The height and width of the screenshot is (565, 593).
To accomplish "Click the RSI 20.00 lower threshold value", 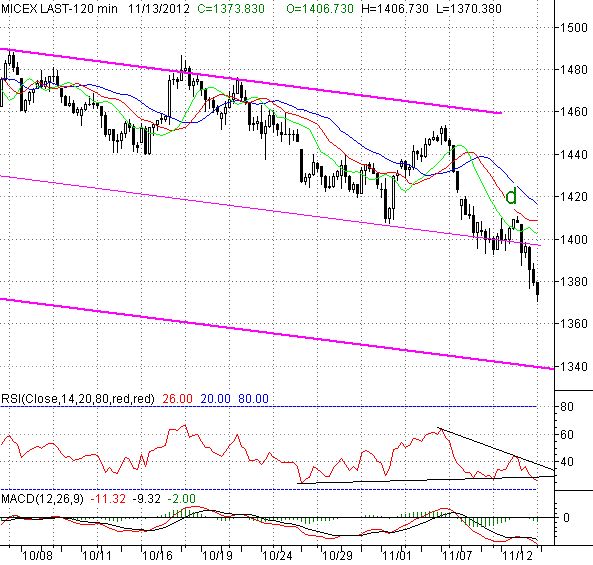I will 215,399.
